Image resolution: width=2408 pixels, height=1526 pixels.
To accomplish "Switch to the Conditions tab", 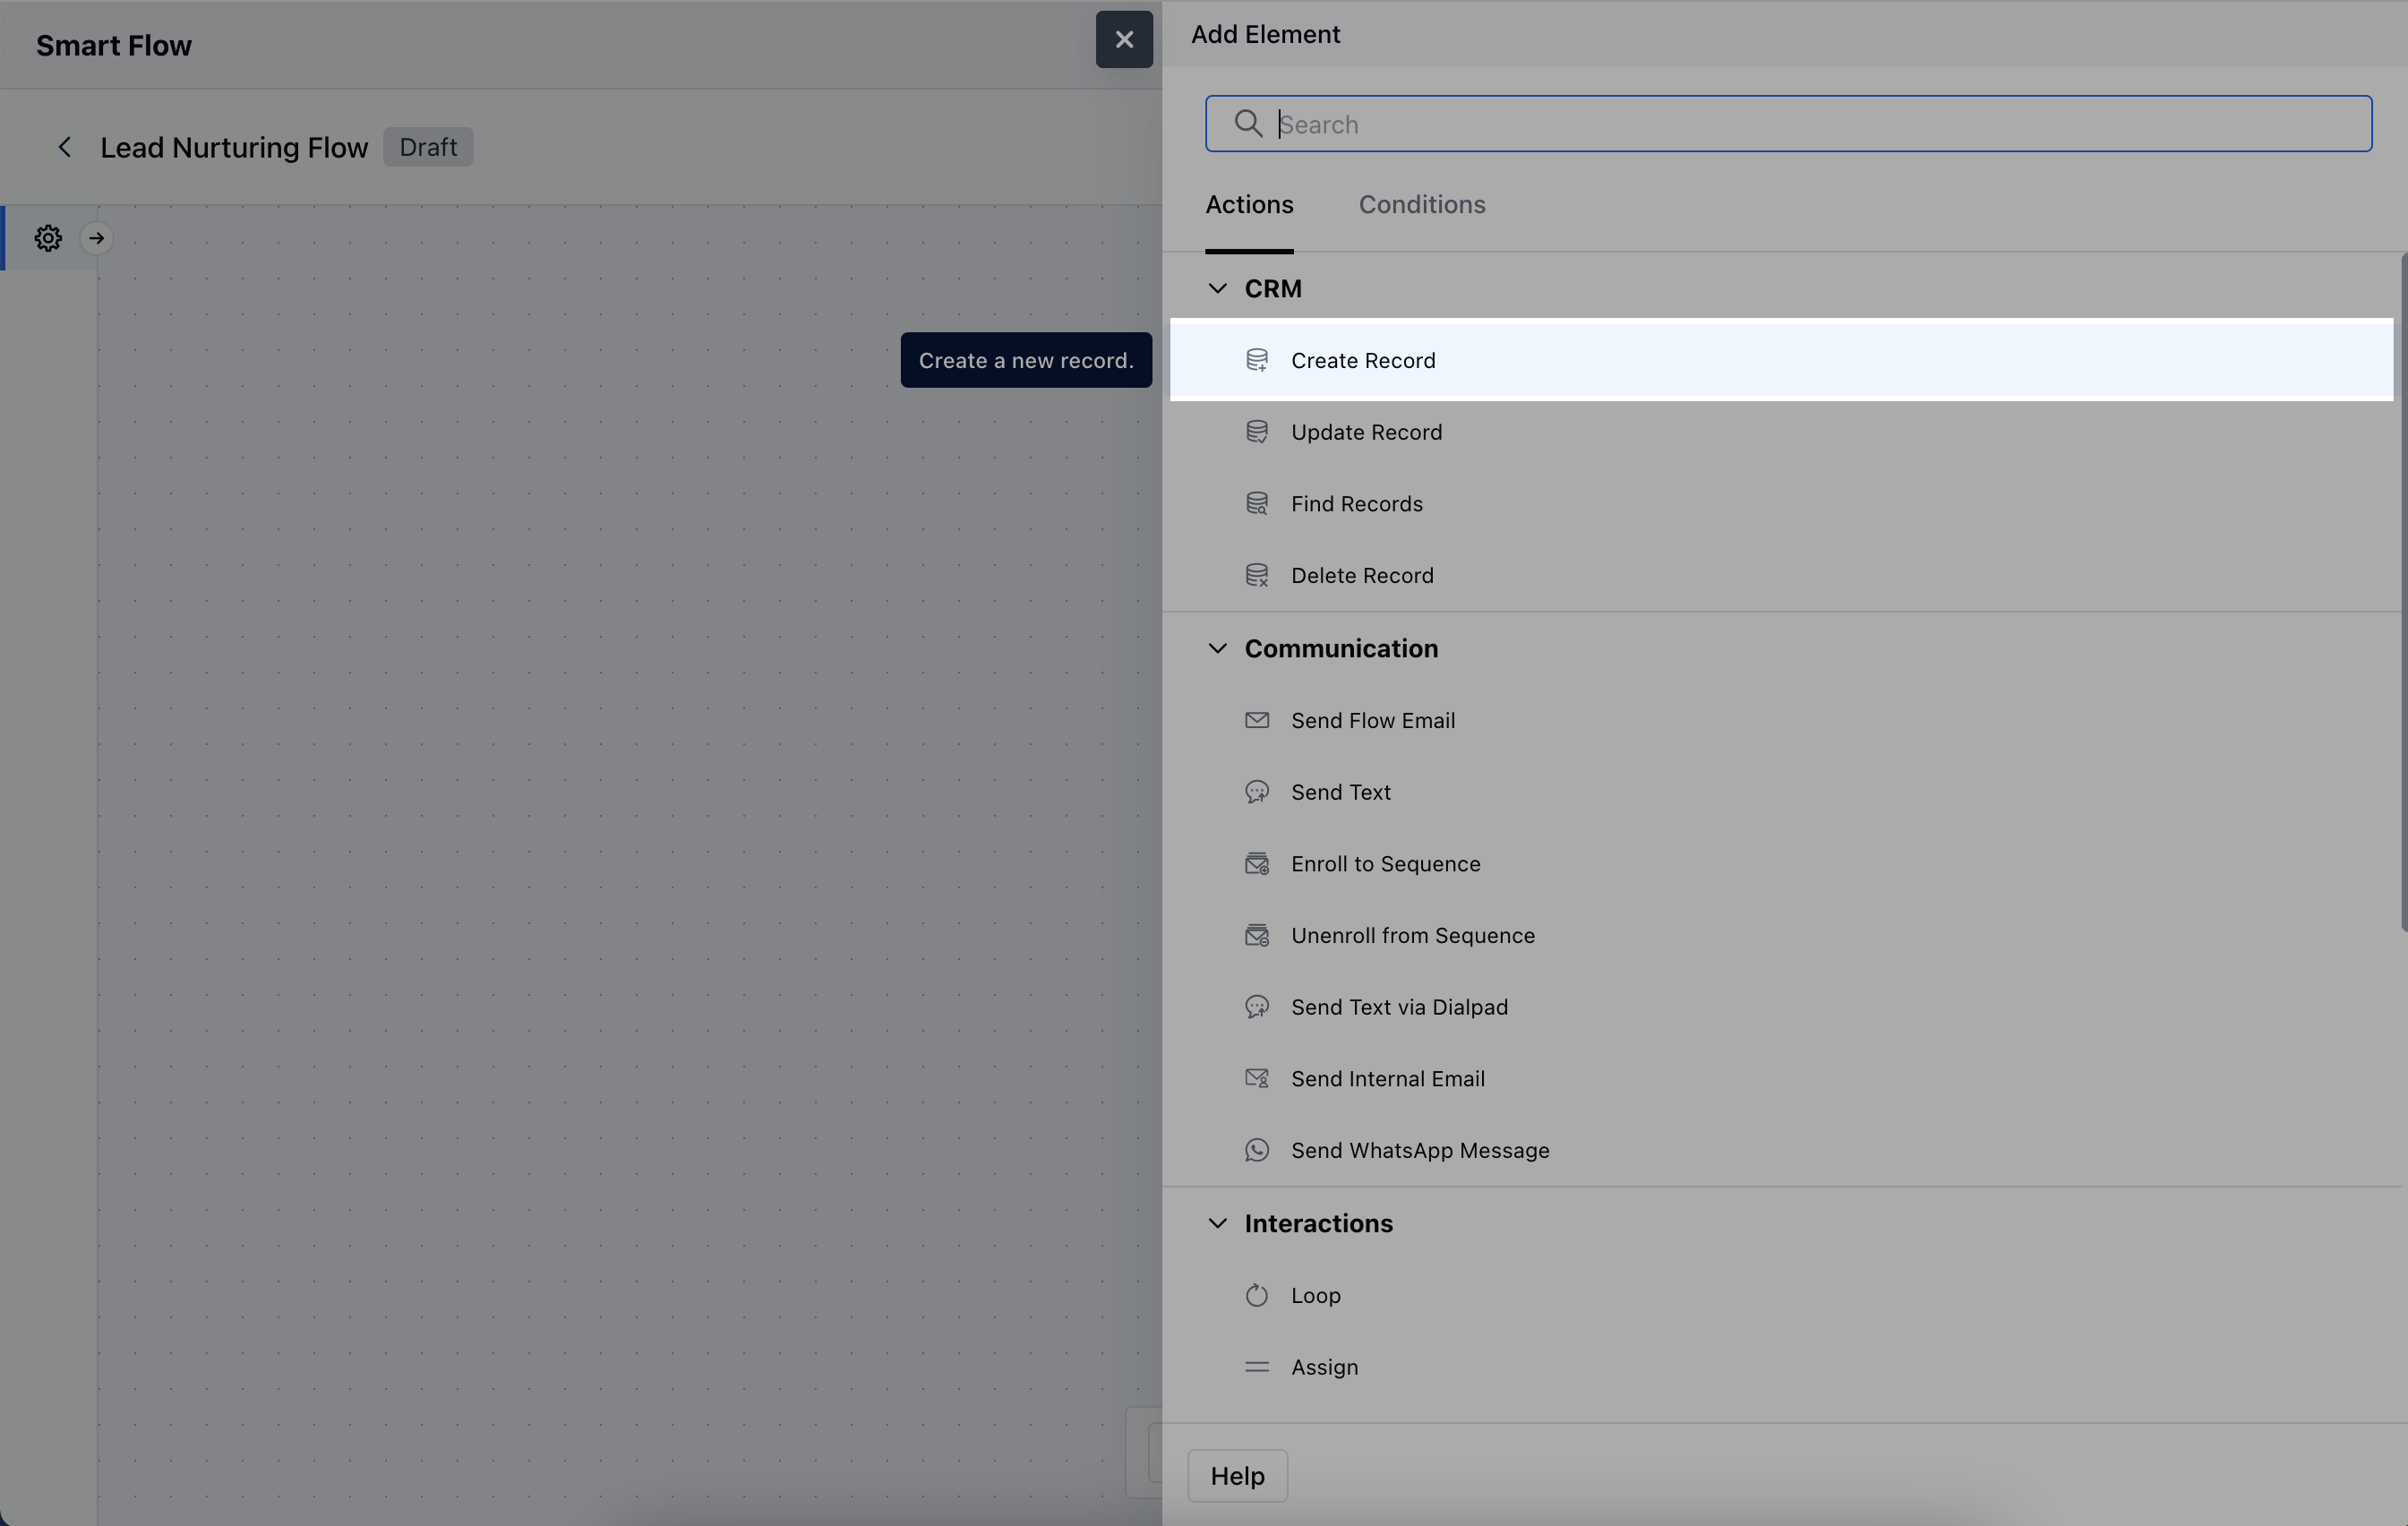I will 1422,204.
